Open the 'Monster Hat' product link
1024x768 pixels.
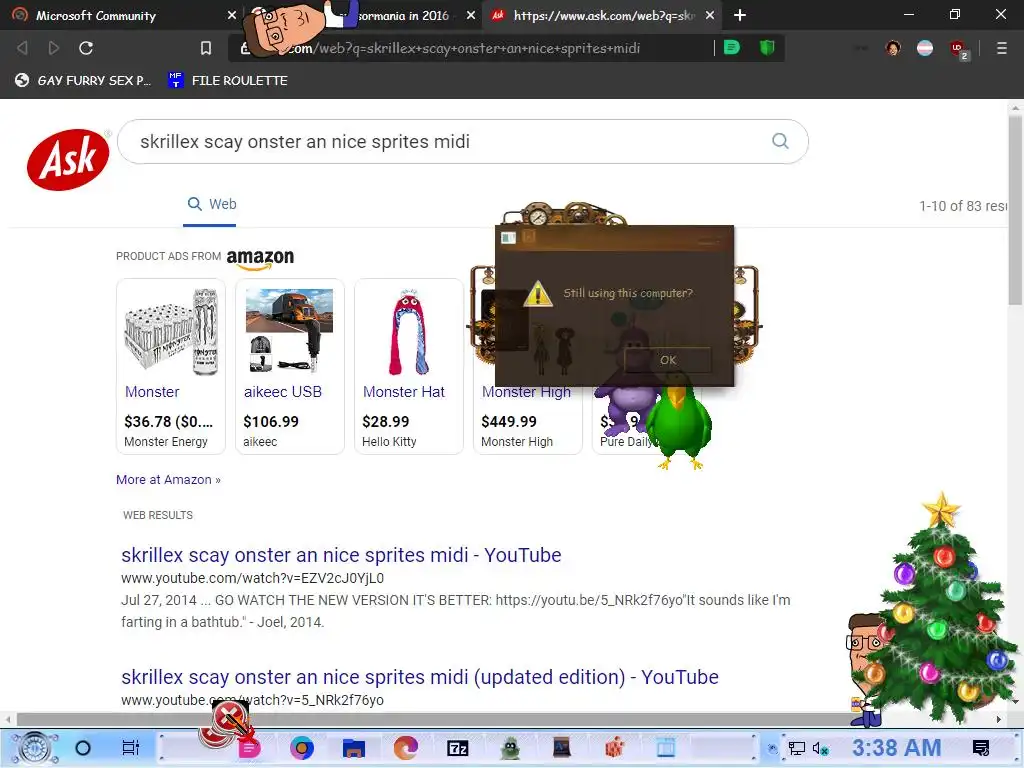click(x=404, y=391)
